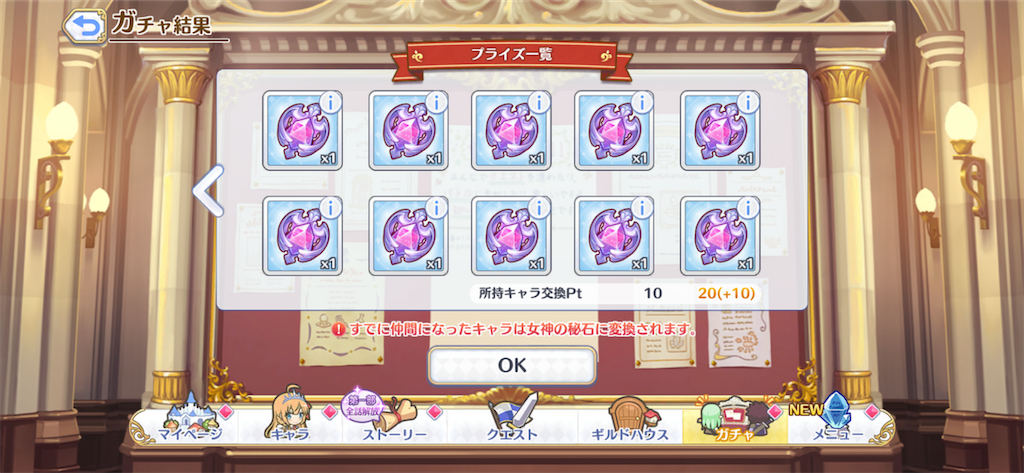This screenshot has height=473, width=1024.
Task: Open info on fourth bottom-row prize
Action: tap(643, 208)
